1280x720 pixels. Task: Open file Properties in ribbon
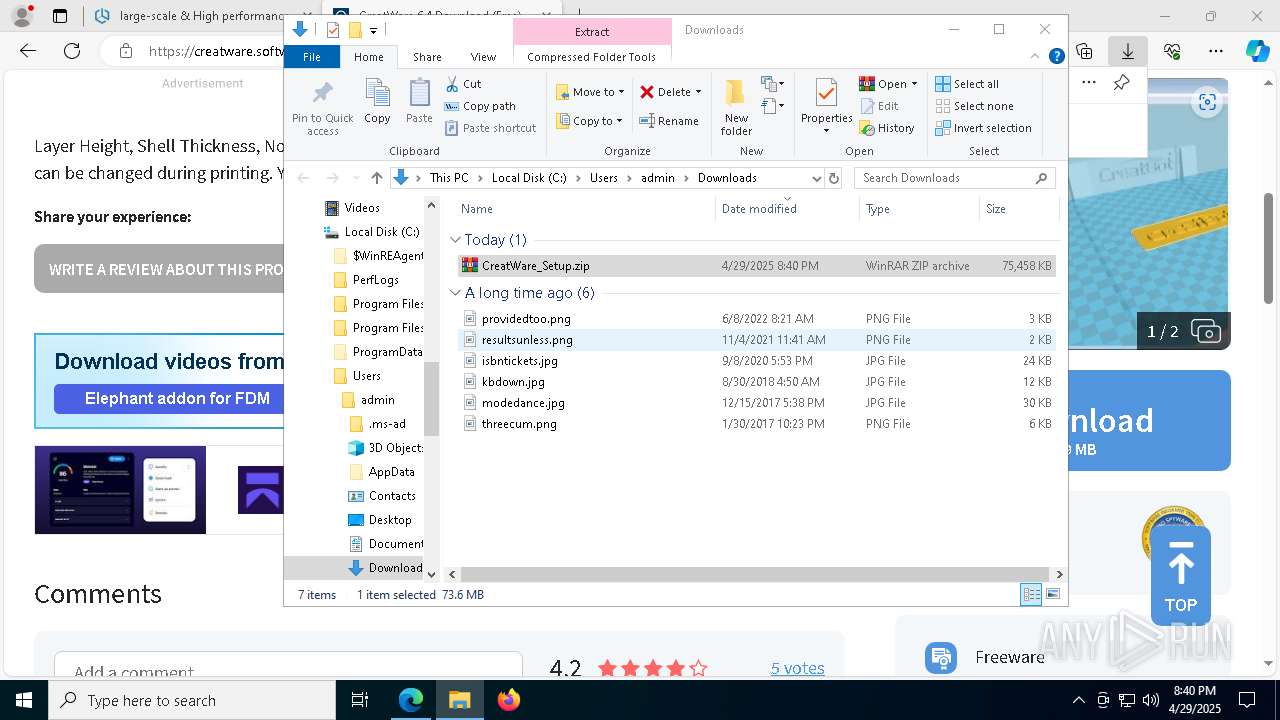(x=826, y=106)
